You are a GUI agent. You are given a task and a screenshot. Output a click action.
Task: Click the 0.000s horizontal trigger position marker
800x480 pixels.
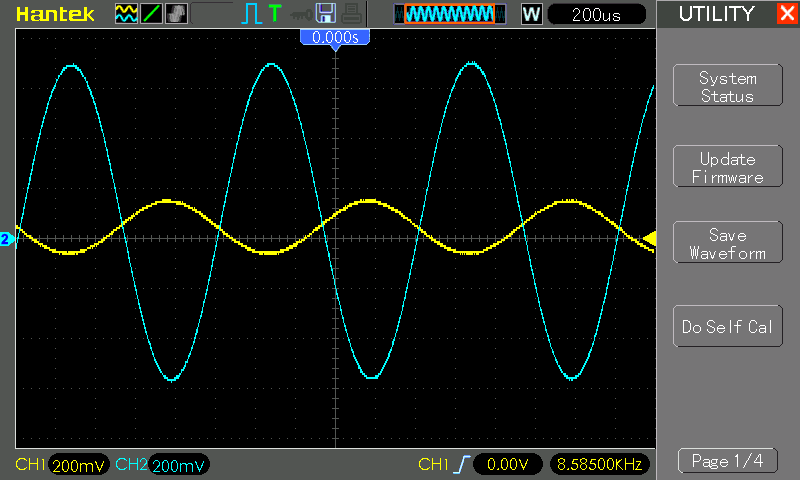pos(336,37)
